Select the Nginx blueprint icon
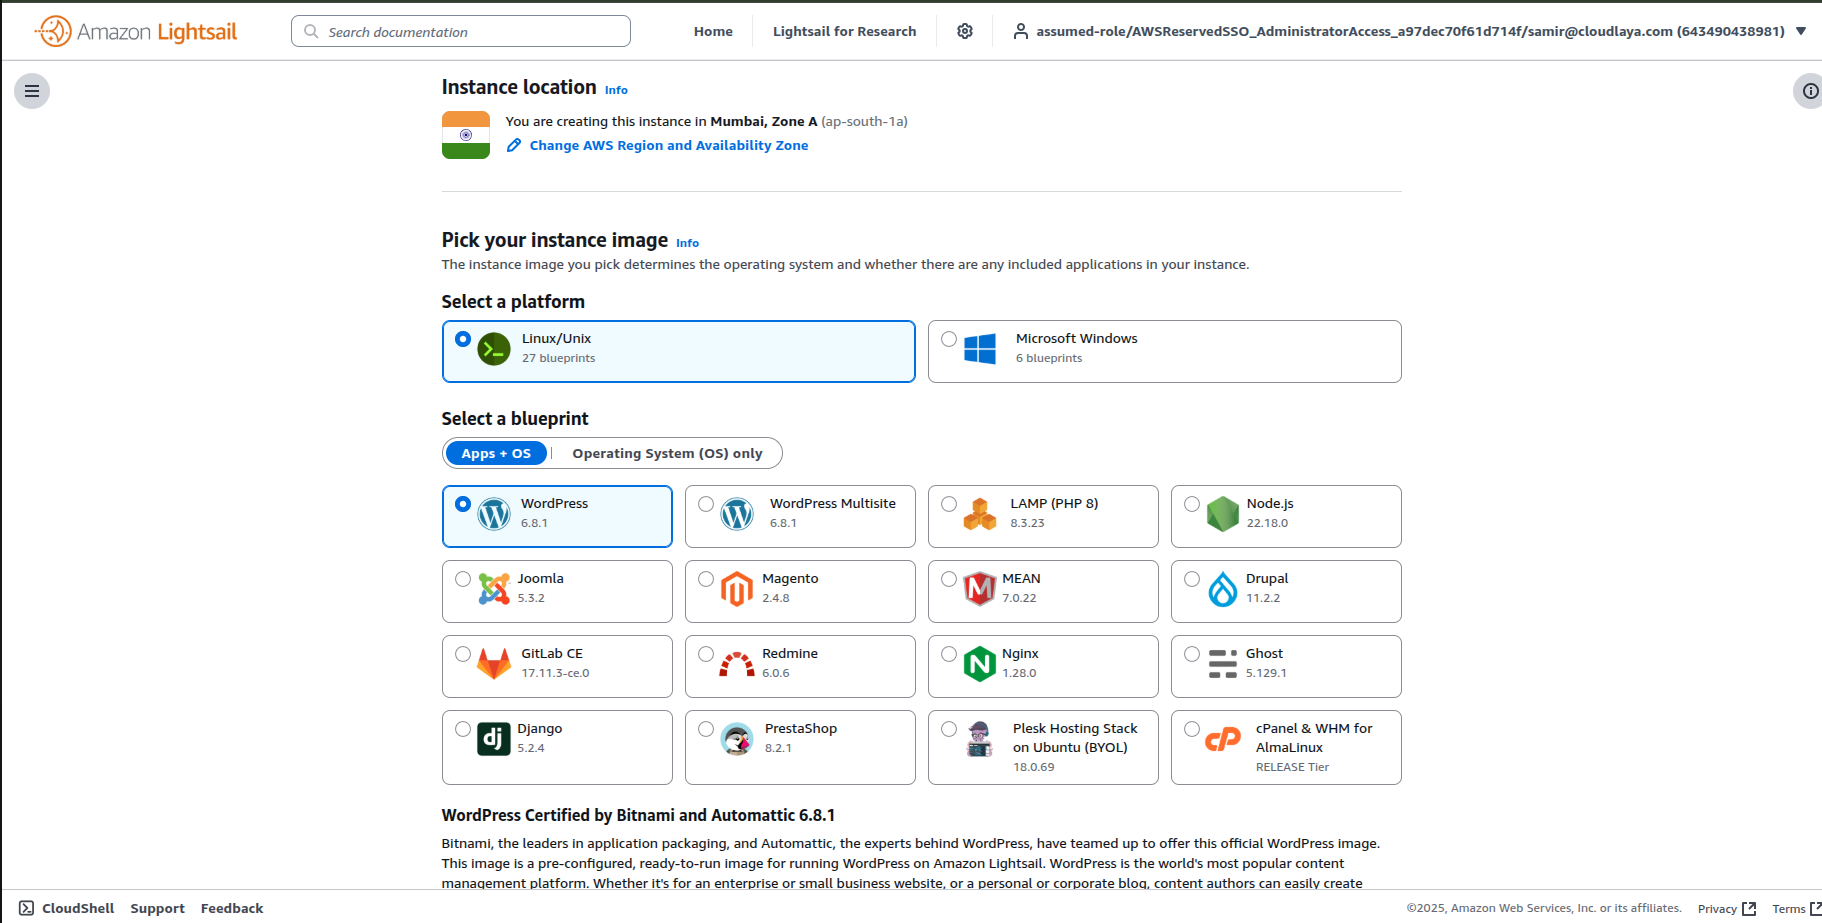 979,664
